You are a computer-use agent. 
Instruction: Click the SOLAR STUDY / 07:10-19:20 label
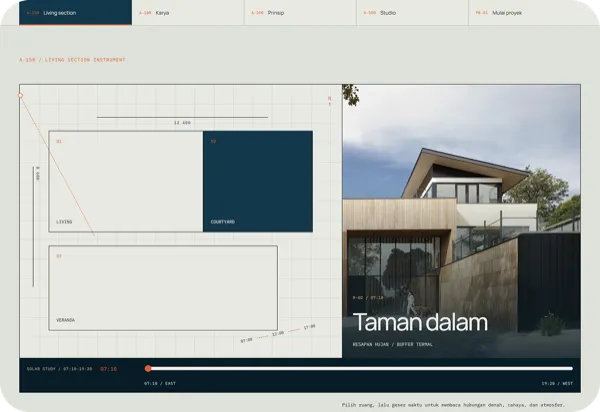(x=59, y=369)
